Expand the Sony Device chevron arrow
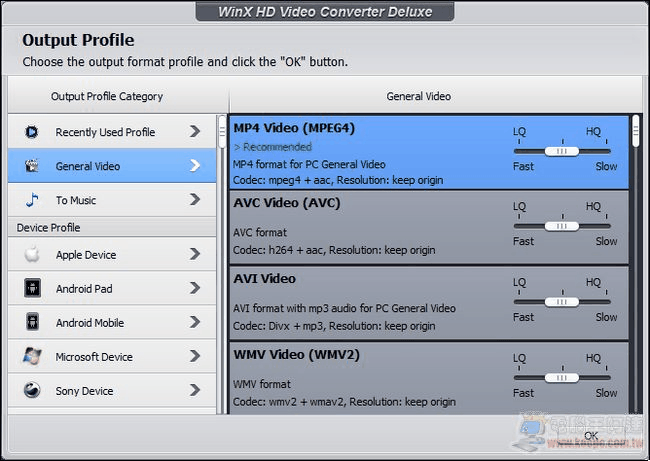This screenshot has height=461, width=650. pos(195,390)
